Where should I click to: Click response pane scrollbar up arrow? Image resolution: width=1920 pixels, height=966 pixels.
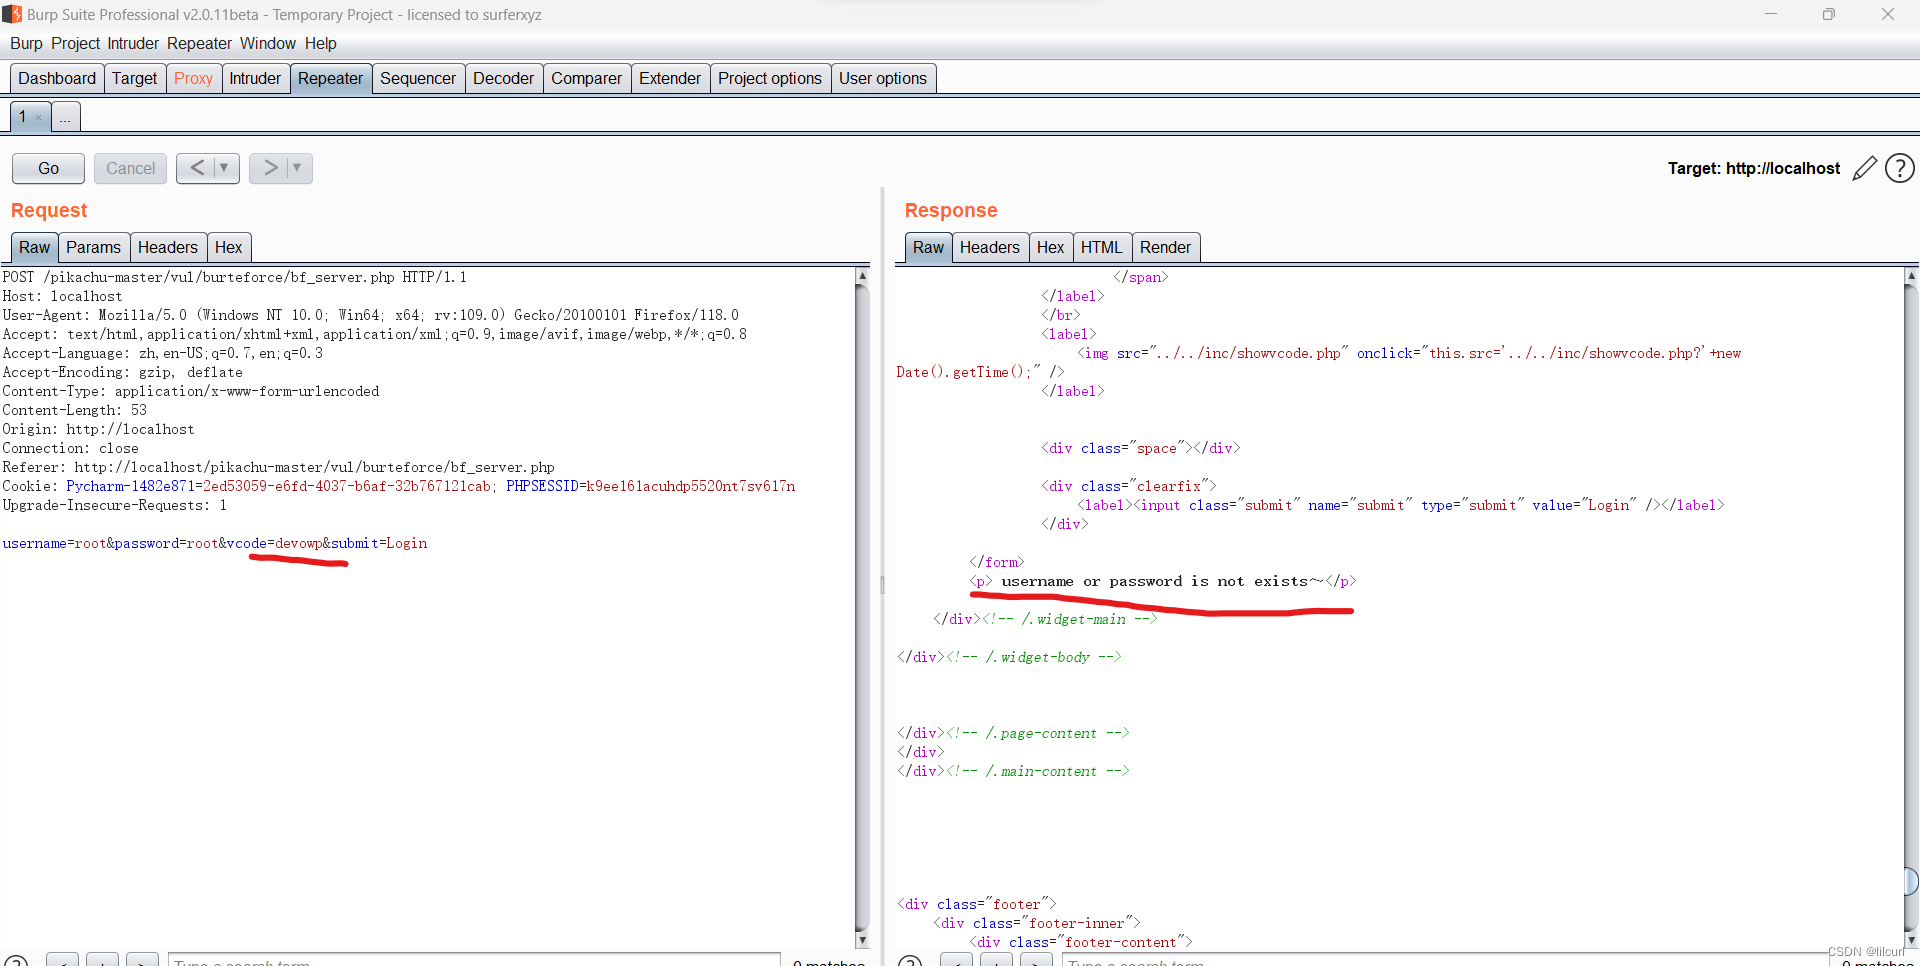1911,276
